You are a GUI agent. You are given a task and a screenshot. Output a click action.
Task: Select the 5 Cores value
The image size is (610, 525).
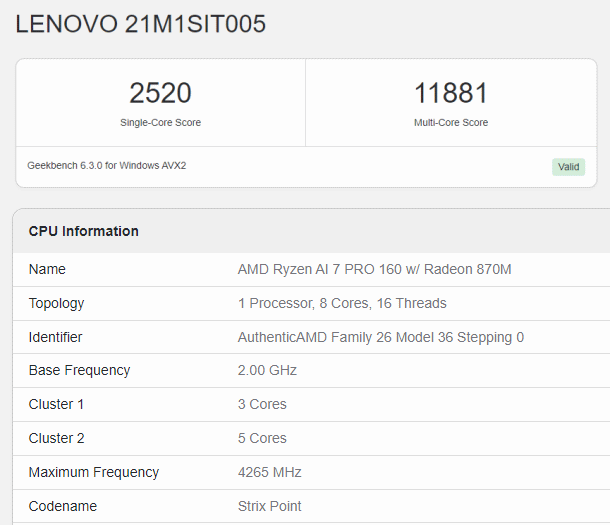[262, 438]
